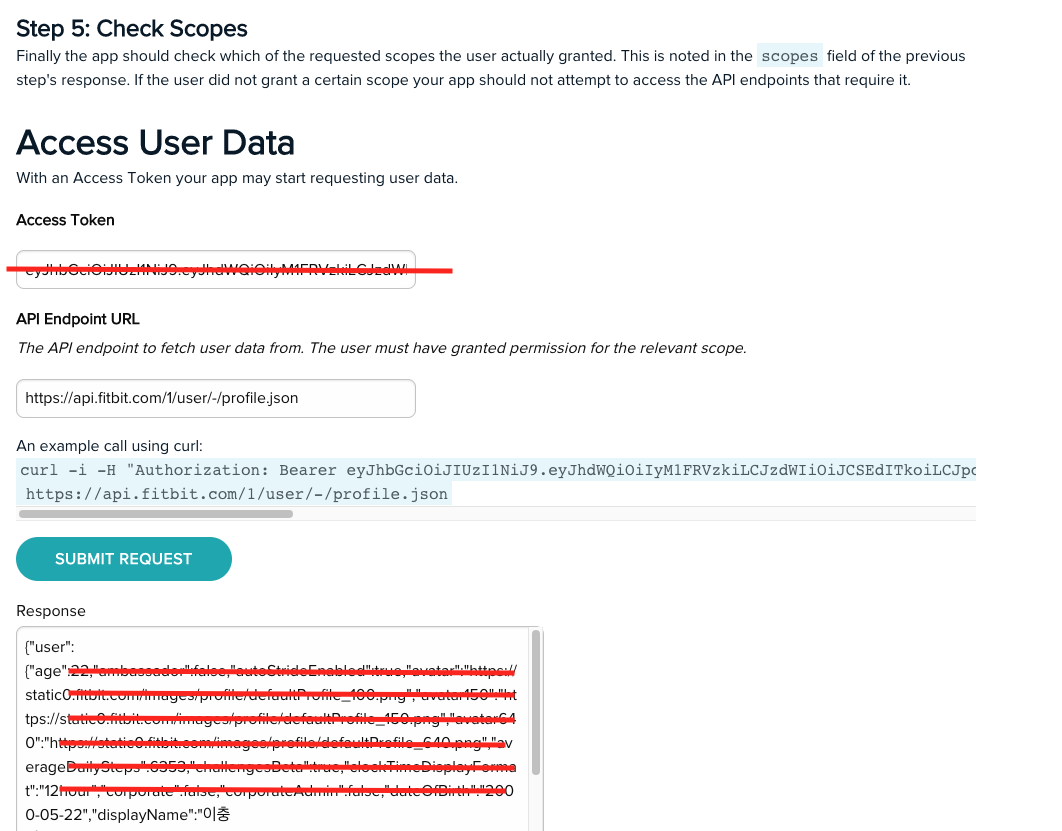Click the API Endpoint URL input field
Screen dimensions: 1062x831
[x=215, y=398]
